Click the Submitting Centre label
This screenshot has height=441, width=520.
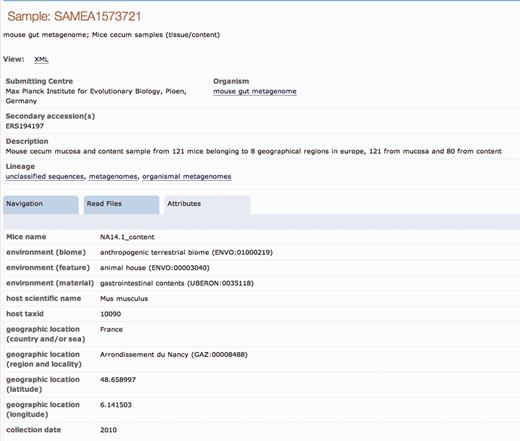39,81
